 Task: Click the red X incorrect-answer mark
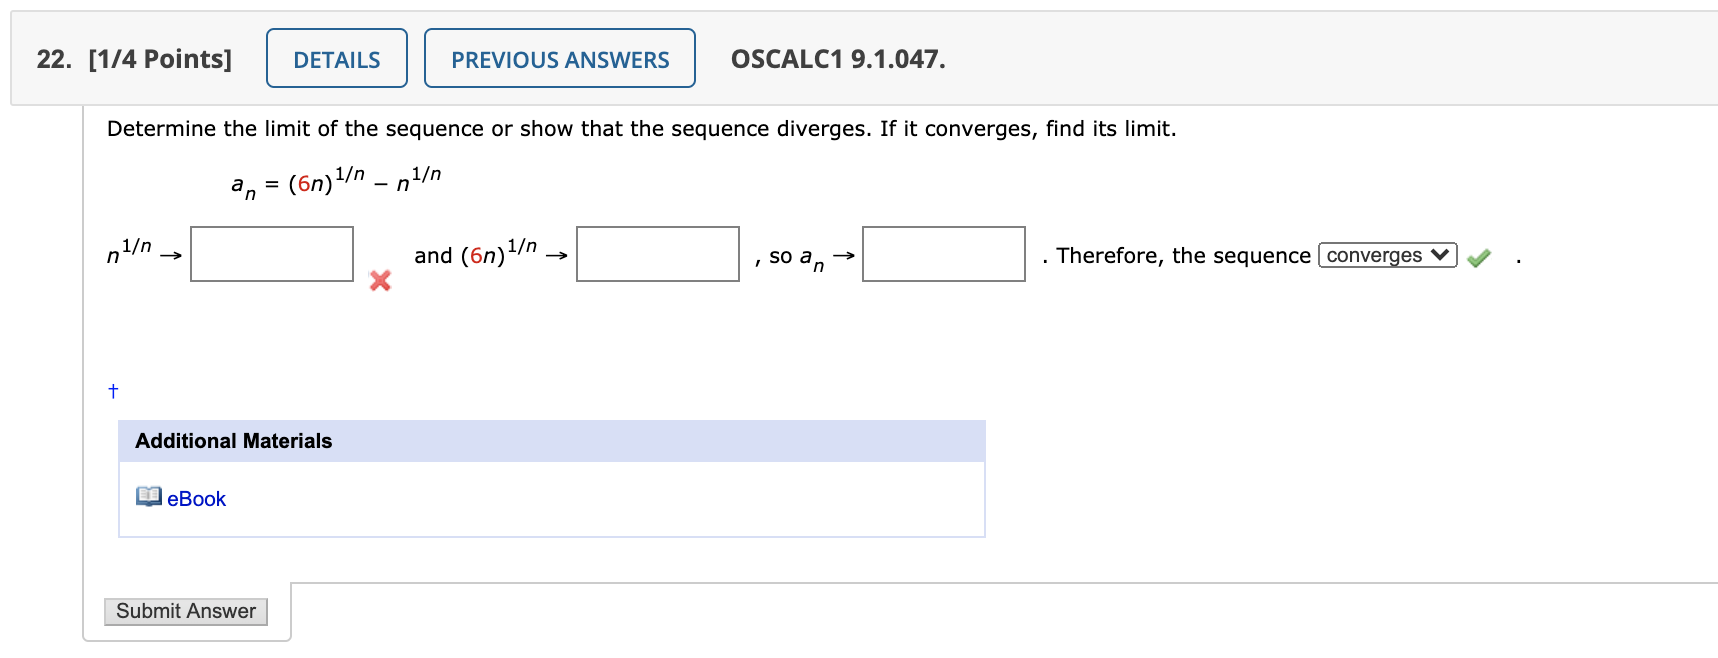click(378, 281)
